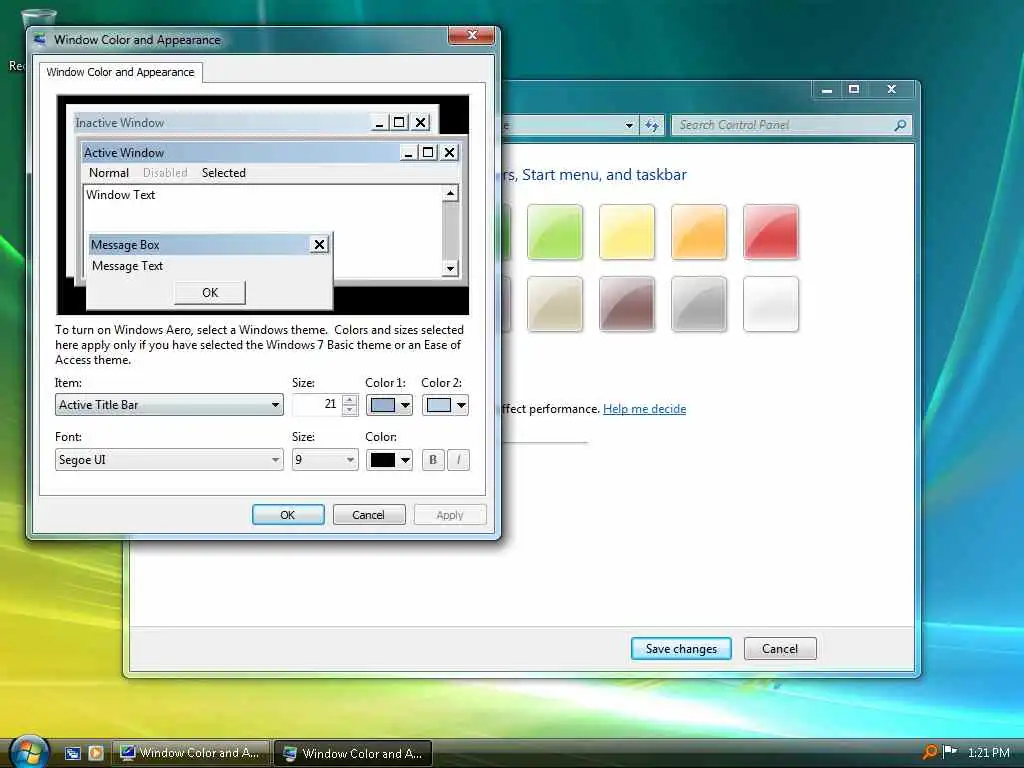The height and width of the screenshot is (768, 1024).
Task: Click the Disabled menu item in preview
Action: coord(165,172)
